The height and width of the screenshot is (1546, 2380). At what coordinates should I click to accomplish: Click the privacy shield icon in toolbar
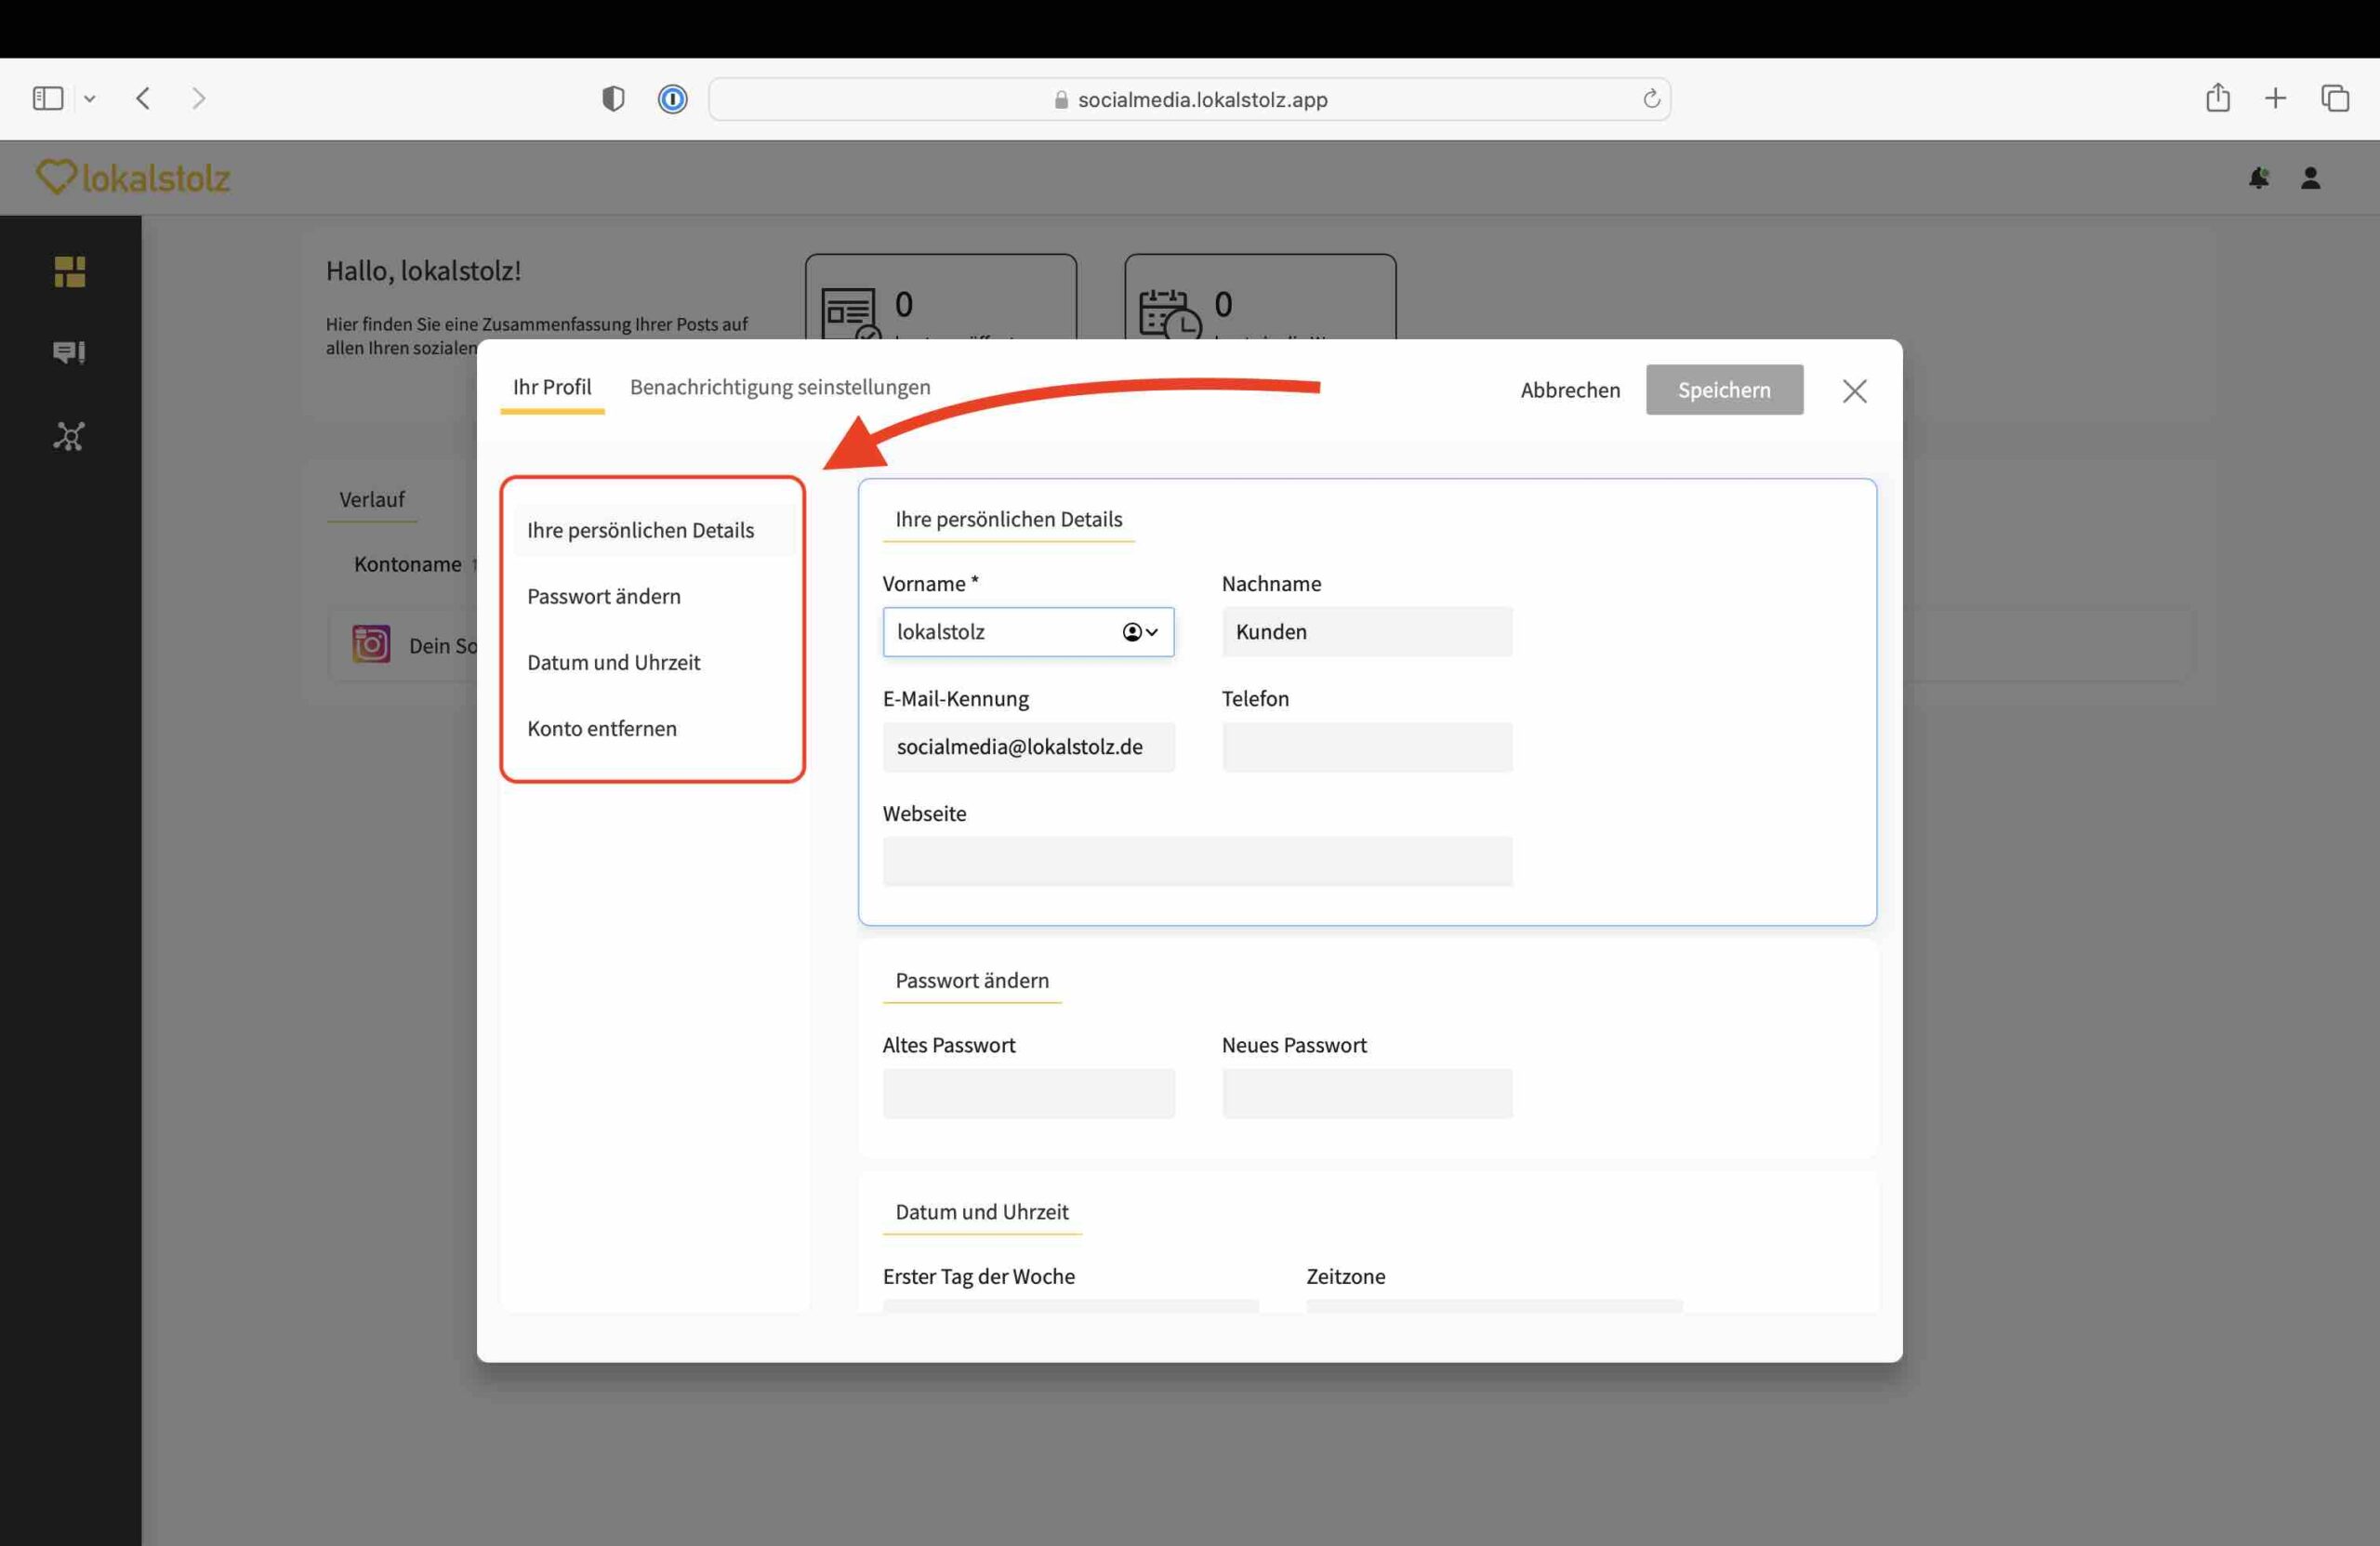(613, 99)
